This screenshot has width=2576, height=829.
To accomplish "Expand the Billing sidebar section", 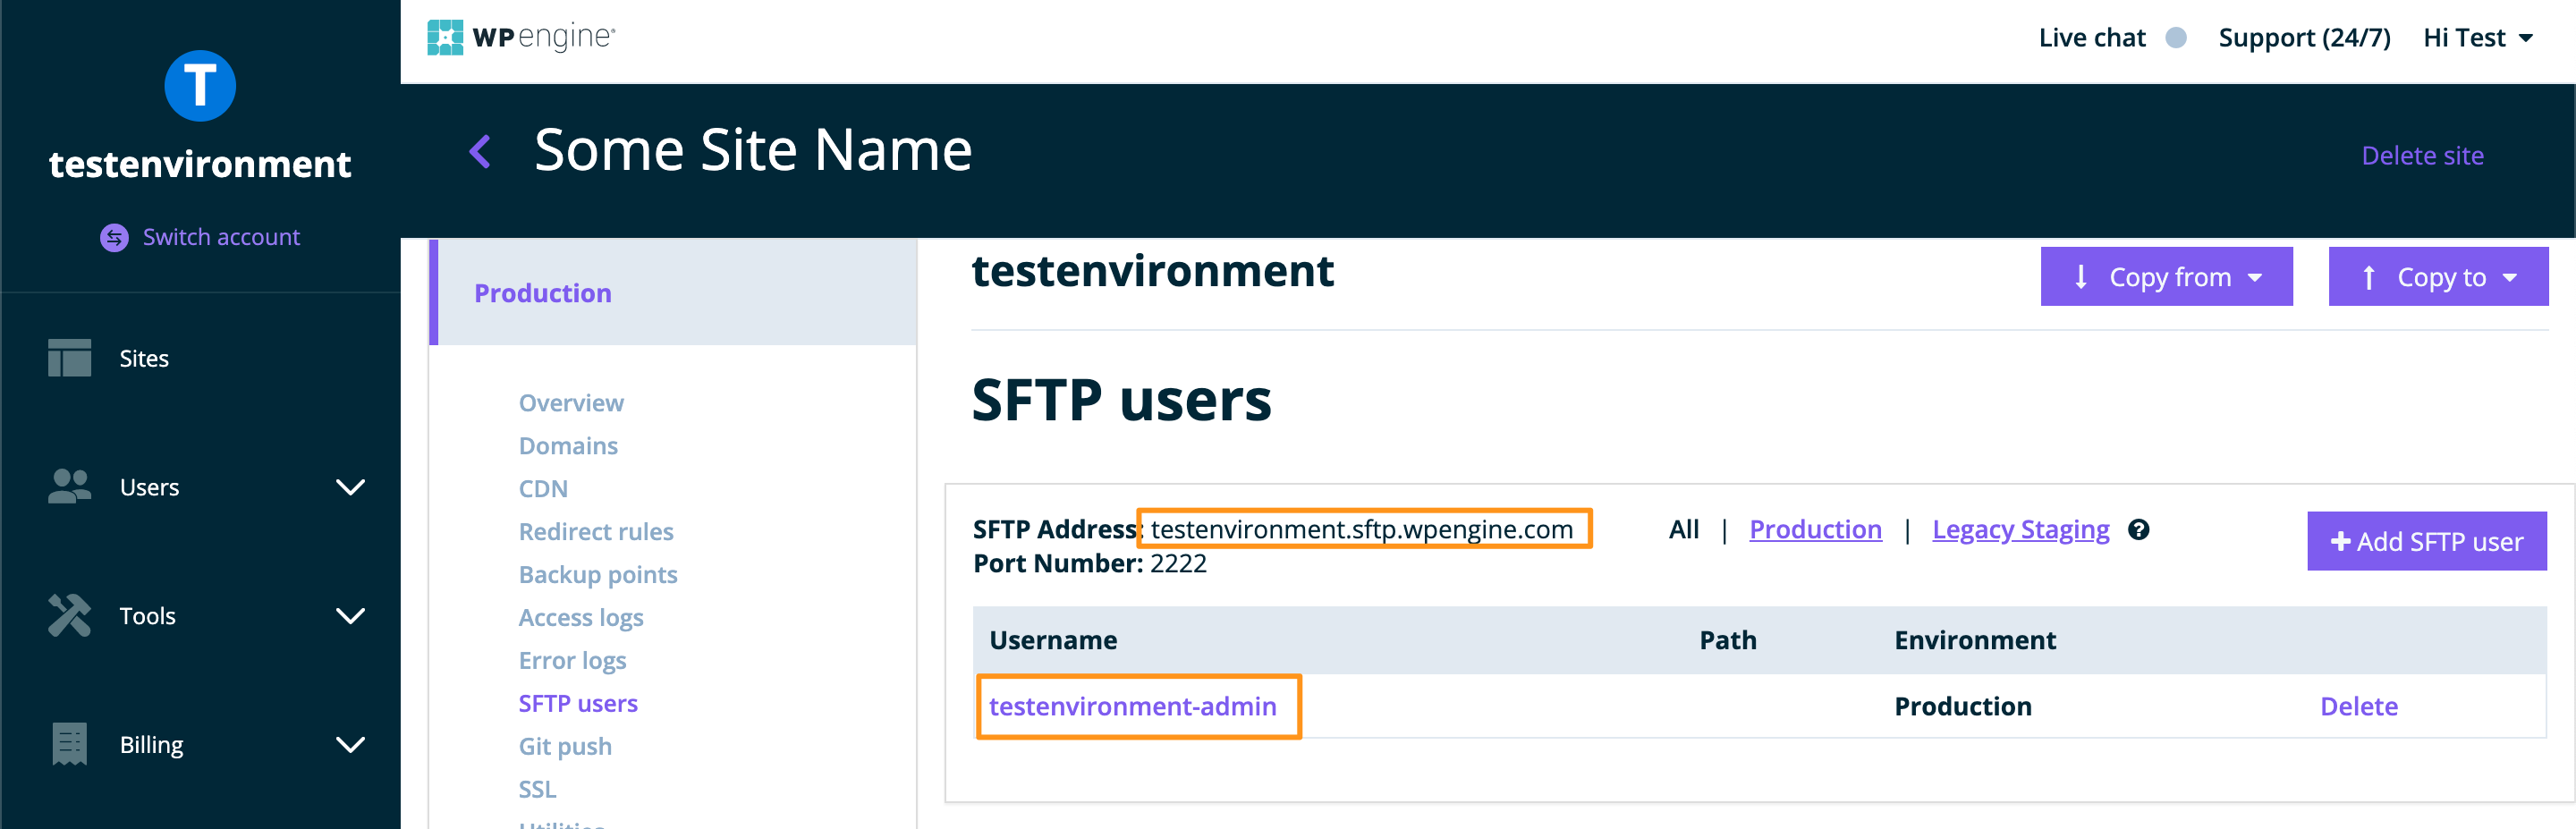I will [350, 745].
